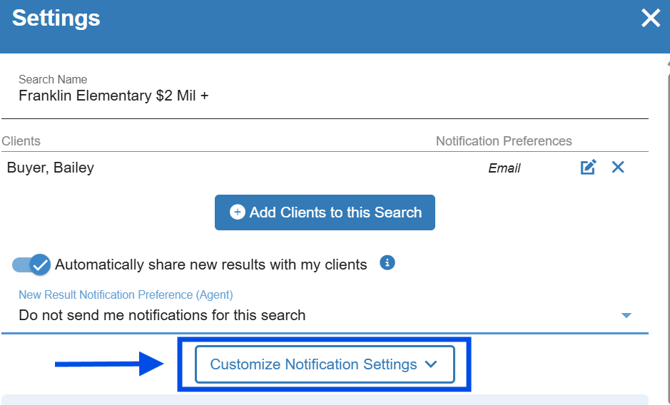Click the Settings dialog title

56,18
